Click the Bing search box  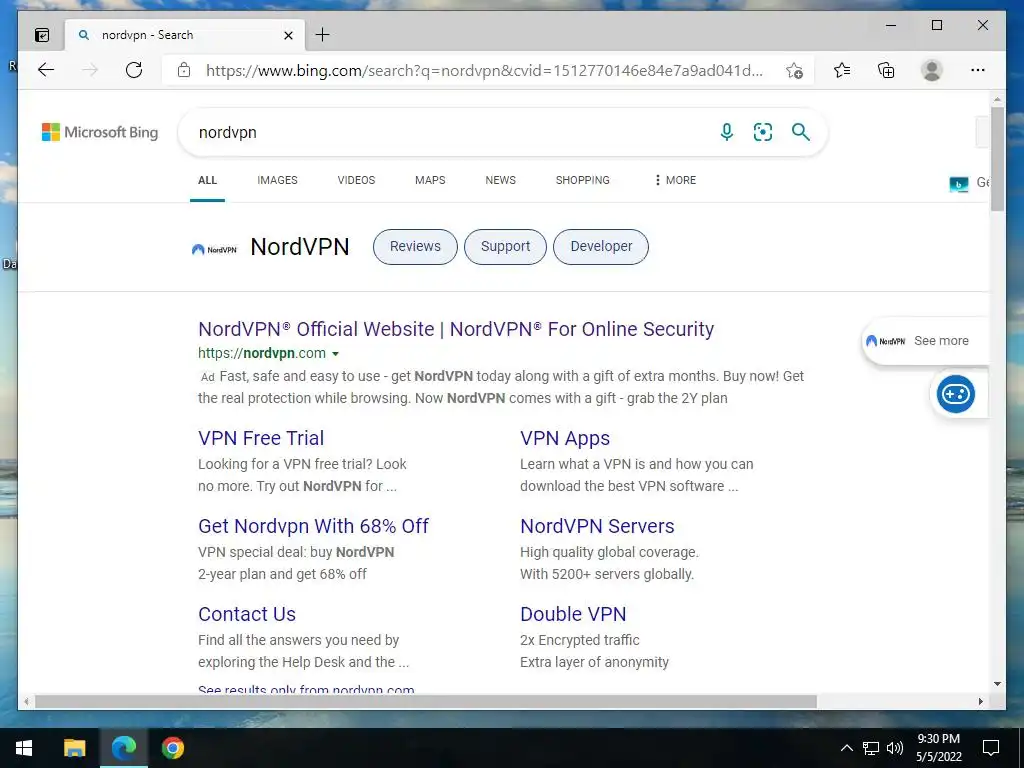[451, 133]
